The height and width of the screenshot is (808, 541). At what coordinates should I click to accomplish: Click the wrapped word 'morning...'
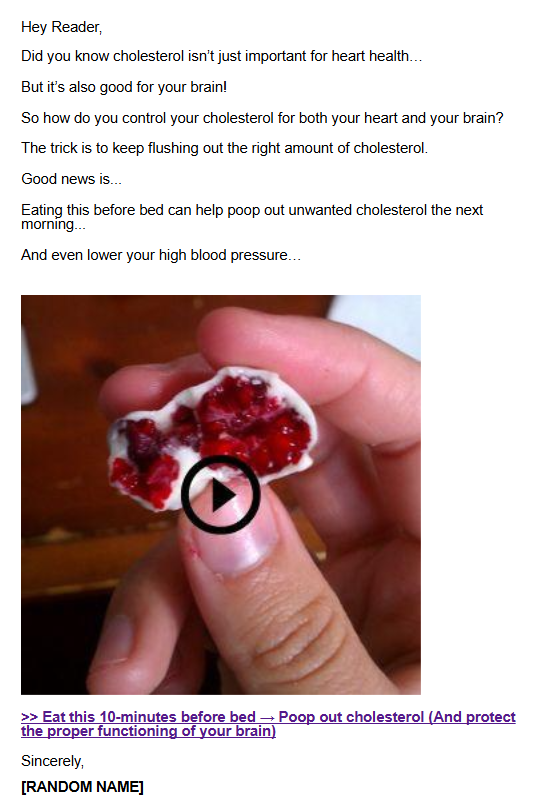tap(54, 225)
